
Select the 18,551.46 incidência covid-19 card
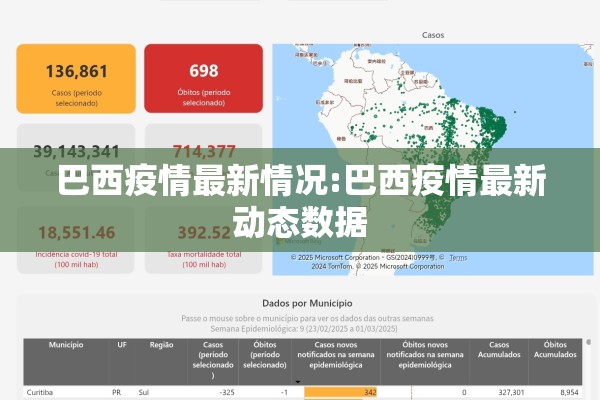tap(76, 240)
